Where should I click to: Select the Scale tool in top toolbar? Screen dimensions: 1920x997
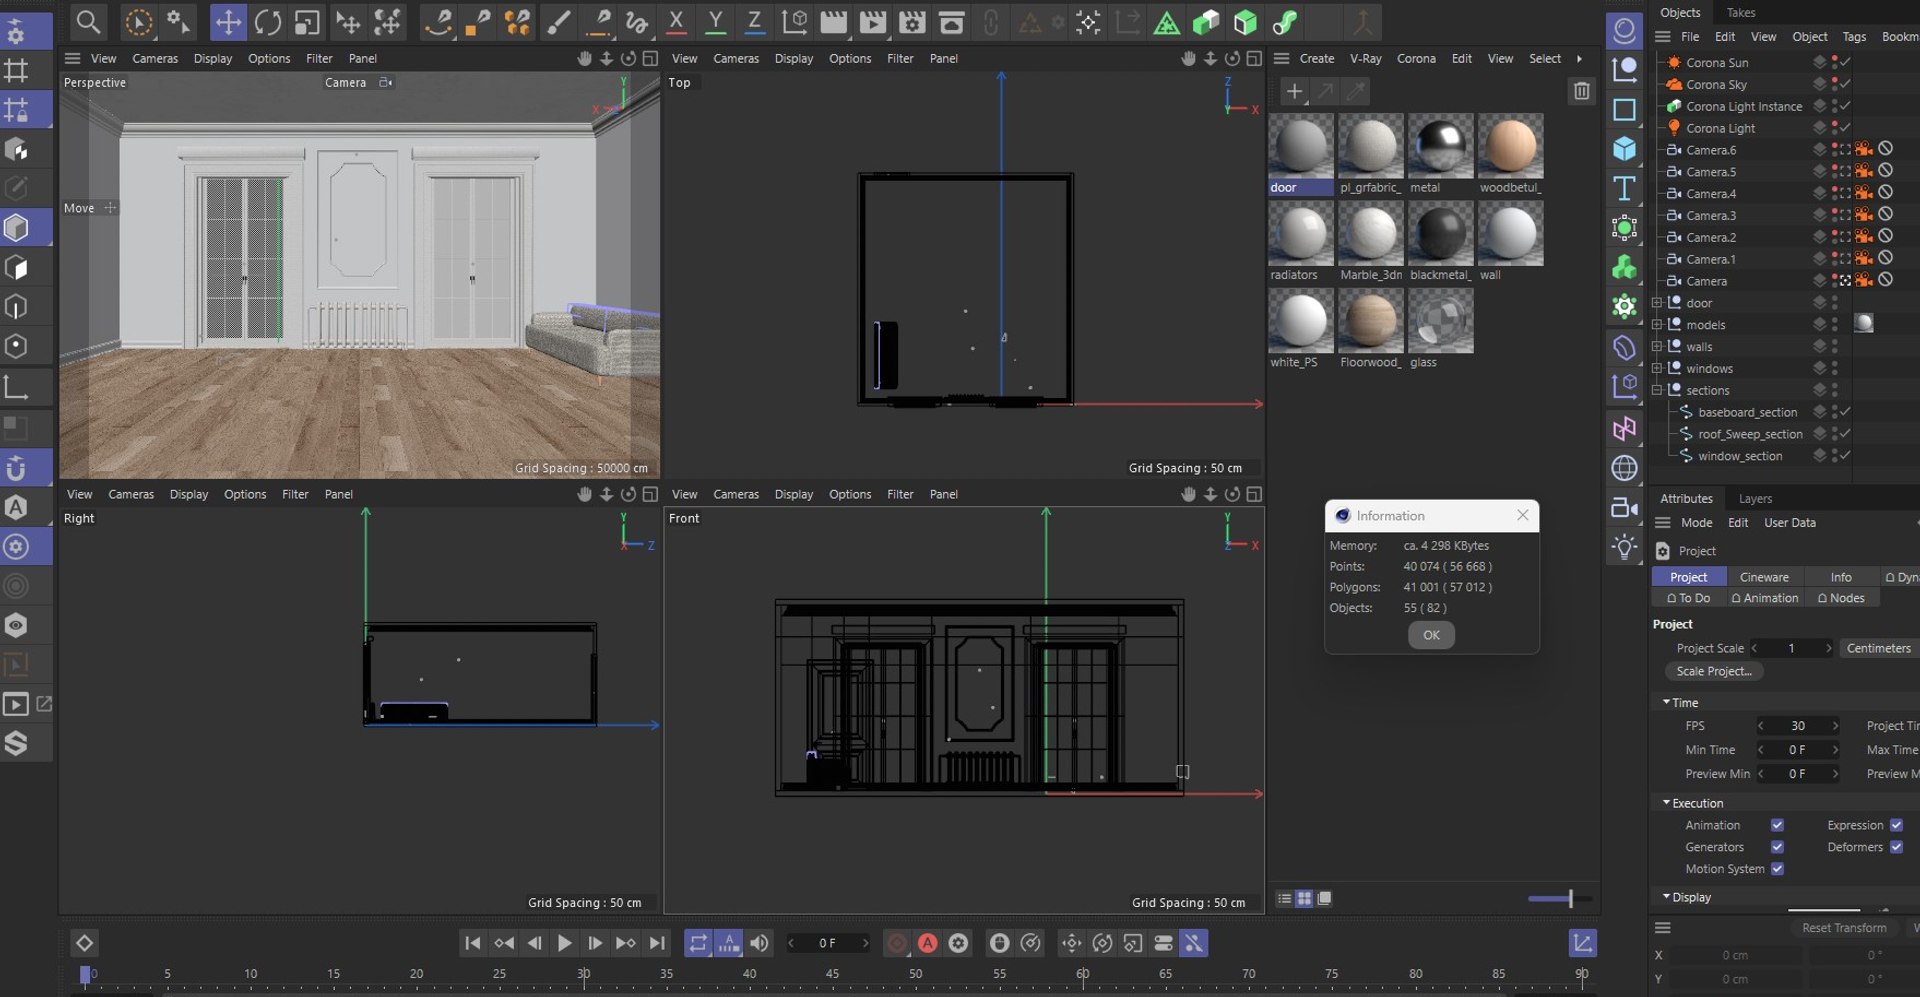coord(306,22)
